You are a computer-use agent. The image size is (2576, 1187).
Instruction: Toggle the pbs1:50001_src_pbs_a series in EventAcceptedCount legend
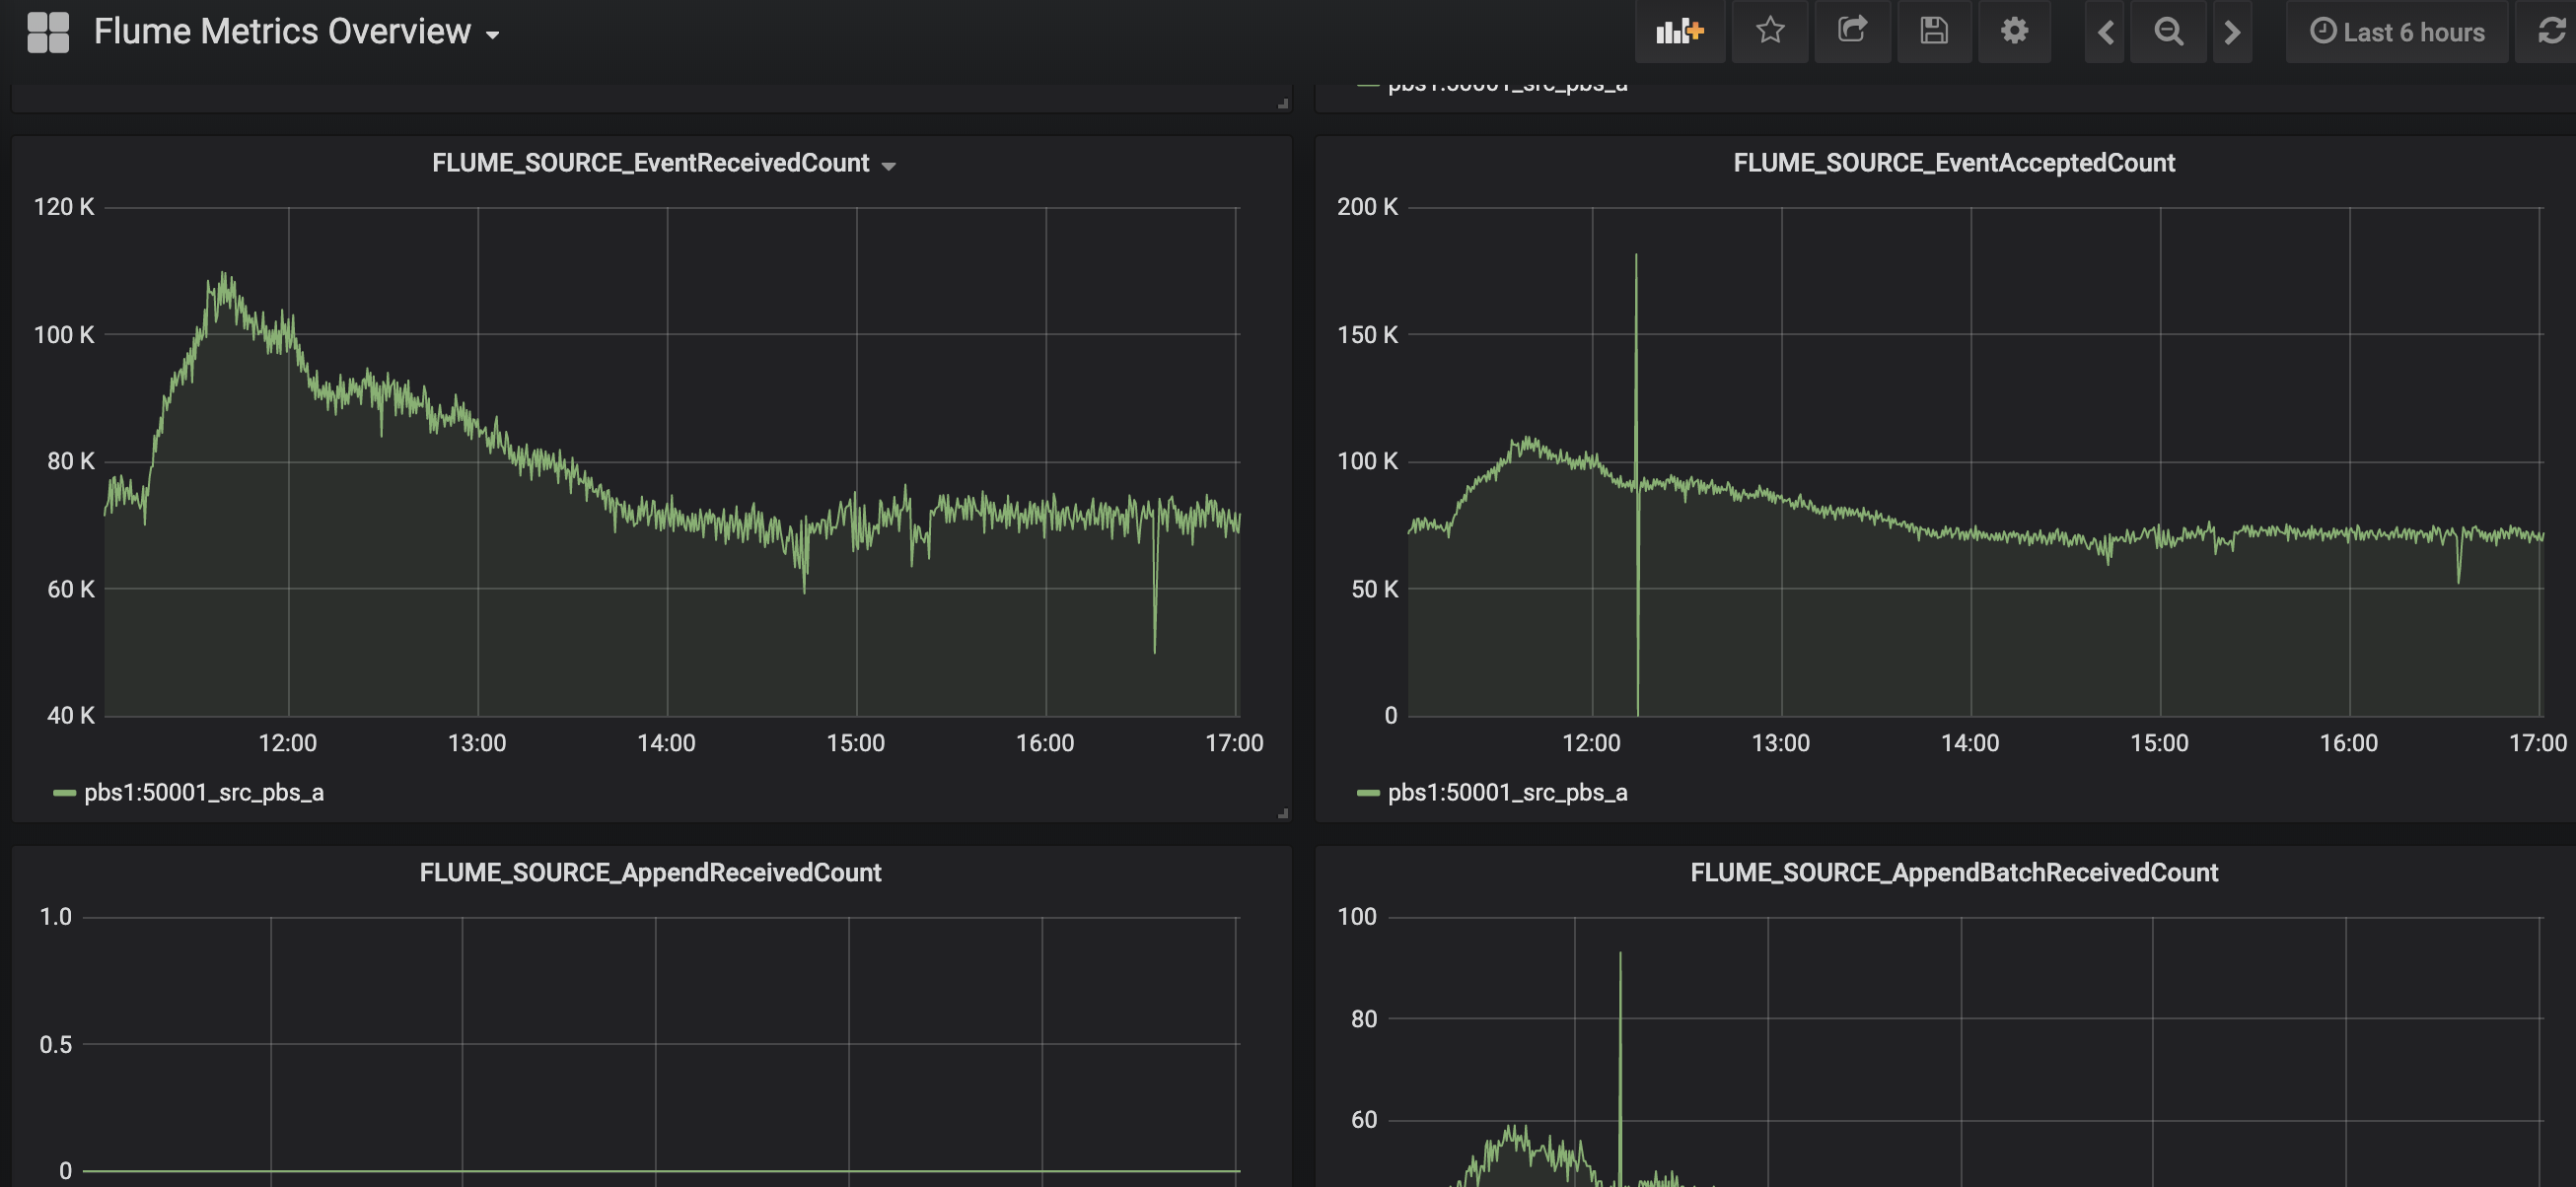coord(1507,793)
